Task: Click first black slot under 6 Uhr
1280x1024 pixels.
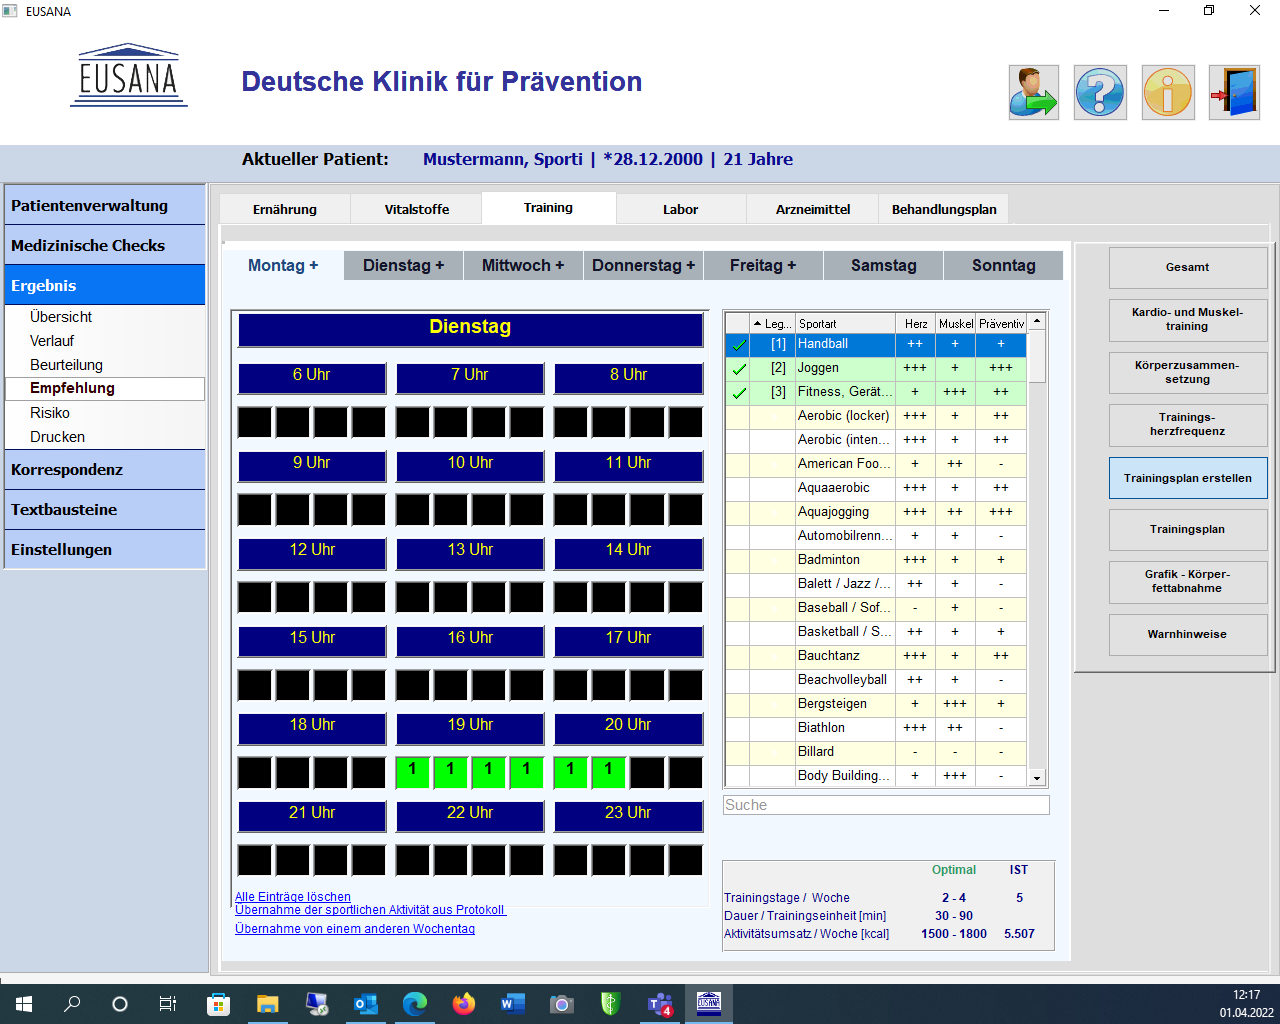Action: 254,422
